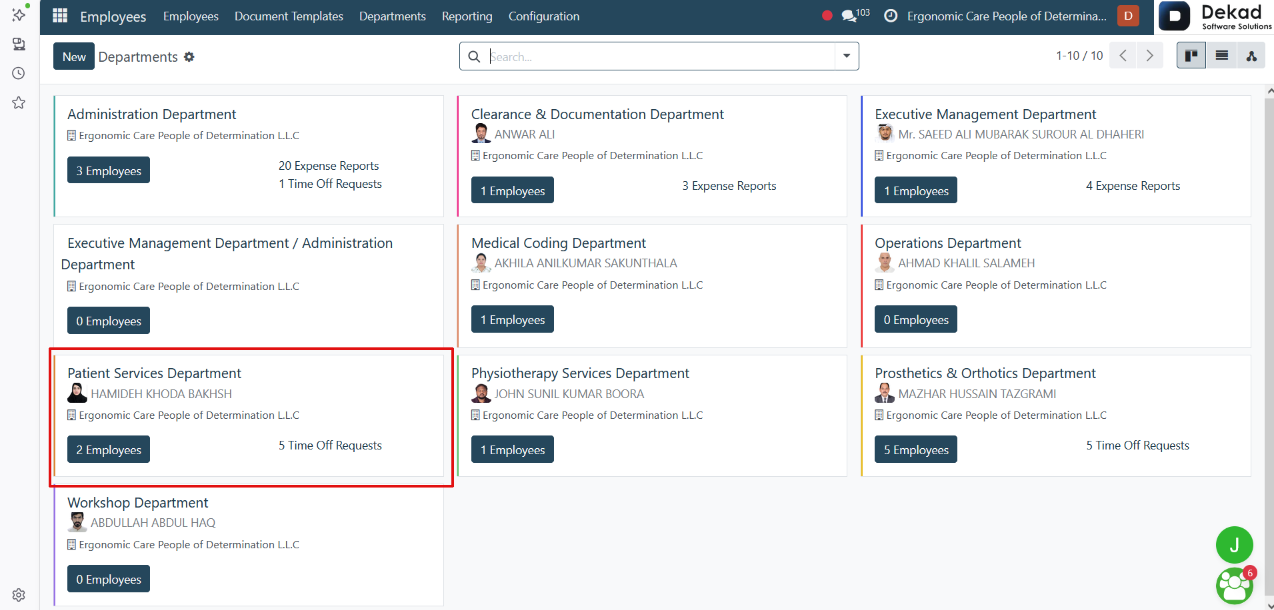Image resolution: width=1274 pixels, height=610 pixels.
Task: Click ABDULLAH ABDUL HAQ's avatar
Action: 77,523
